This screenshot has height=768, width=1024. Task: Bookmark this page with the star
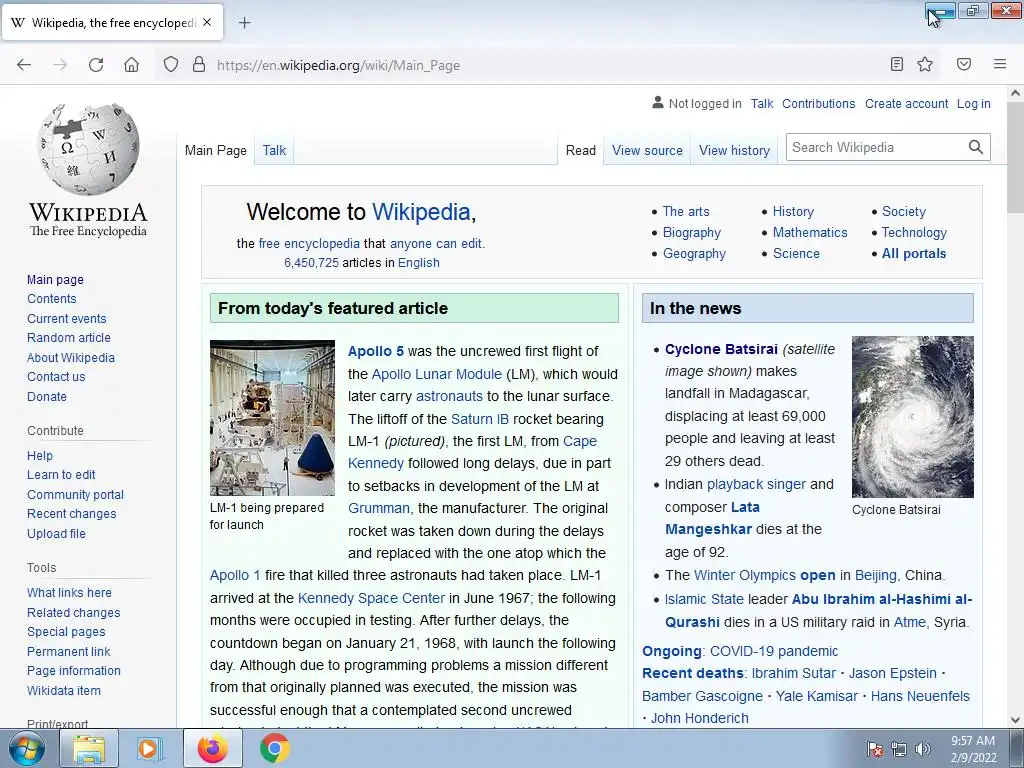pos(925,64)
